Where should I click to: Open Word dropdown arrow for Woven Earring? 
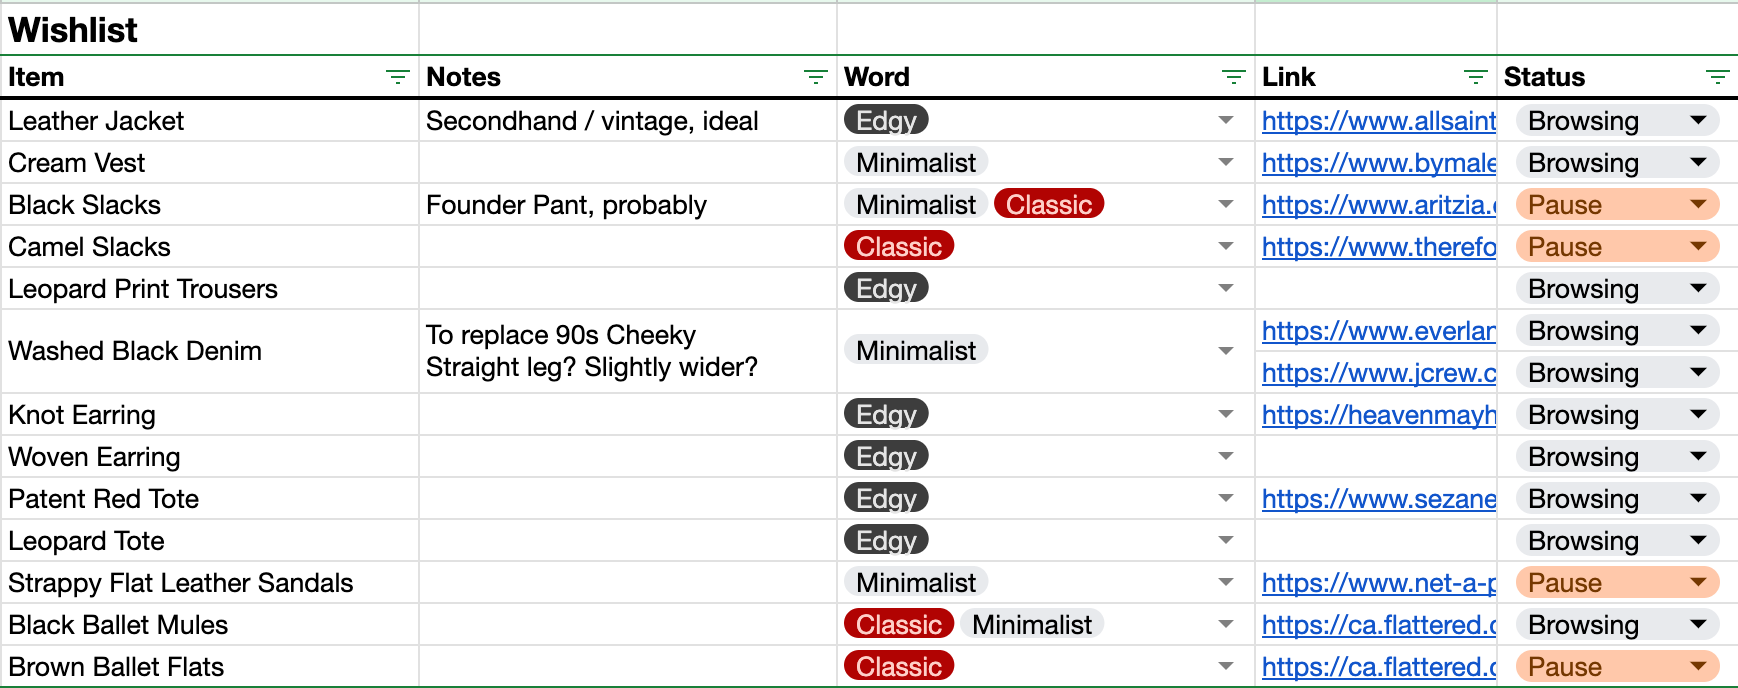coord(1226,456)
